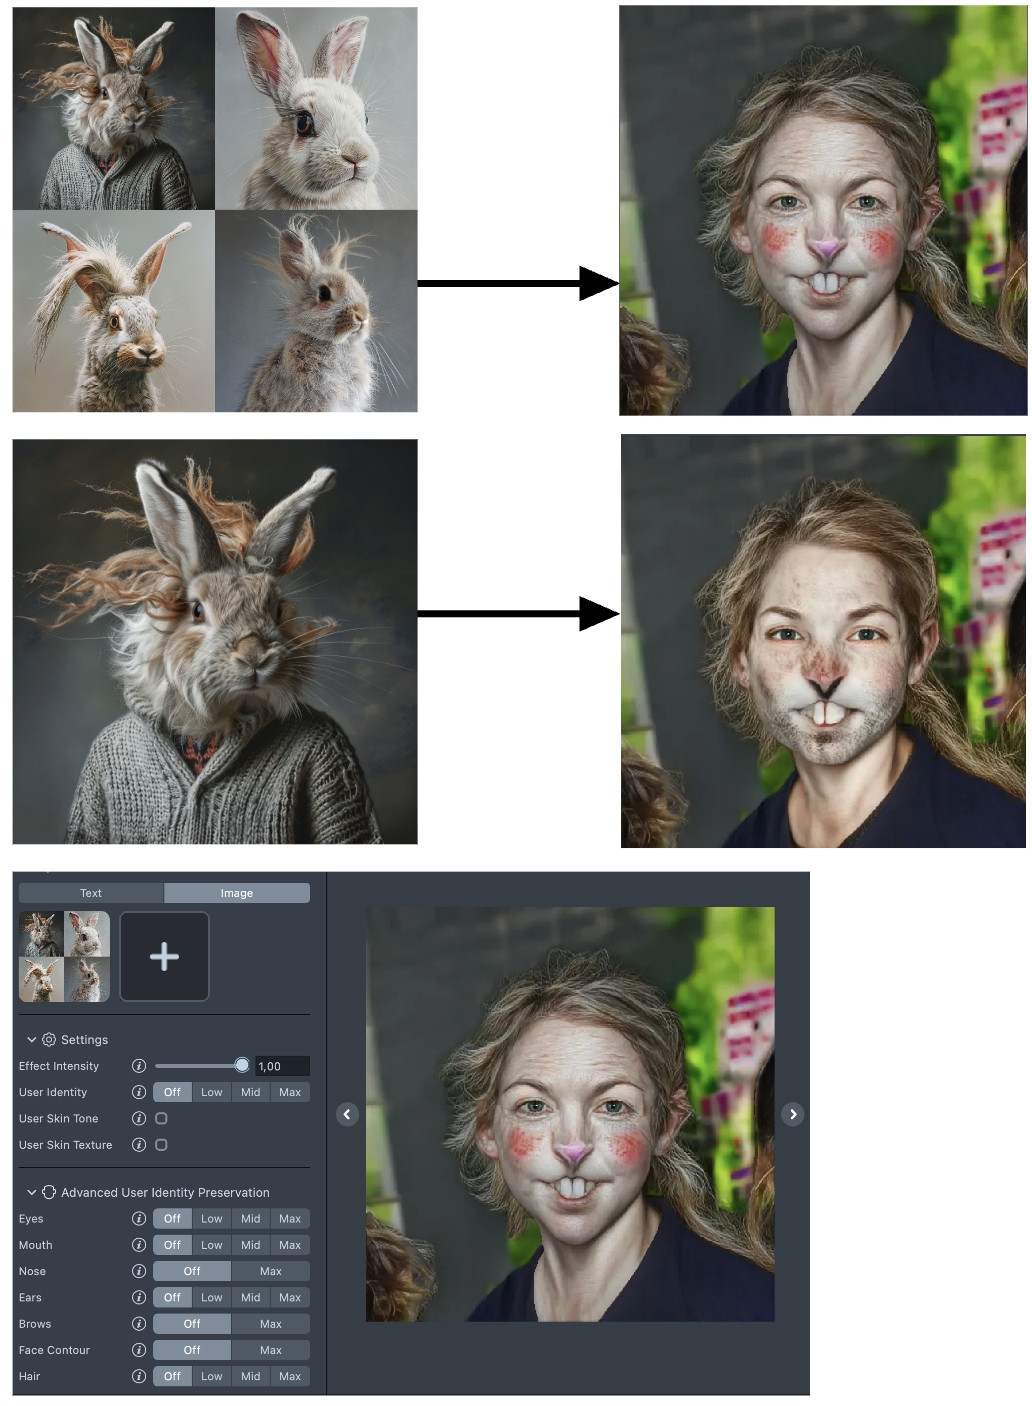Select the rabbit collage reference thumbnail
Viewport: 1032px width, 1406px height.
point(64,957)
